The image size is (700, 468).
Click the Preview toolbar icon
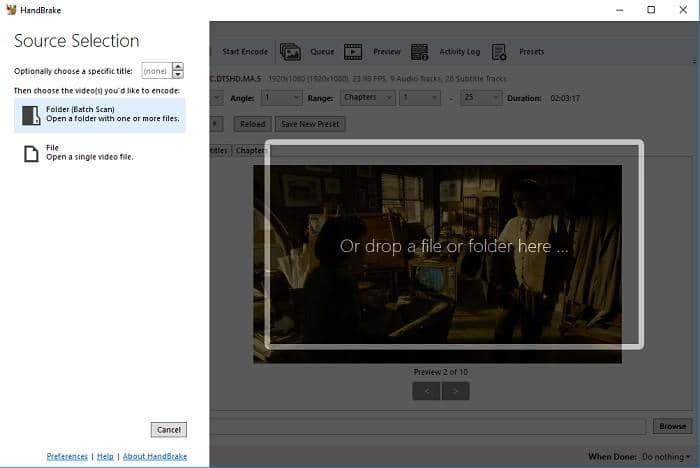tap(354, 52)
